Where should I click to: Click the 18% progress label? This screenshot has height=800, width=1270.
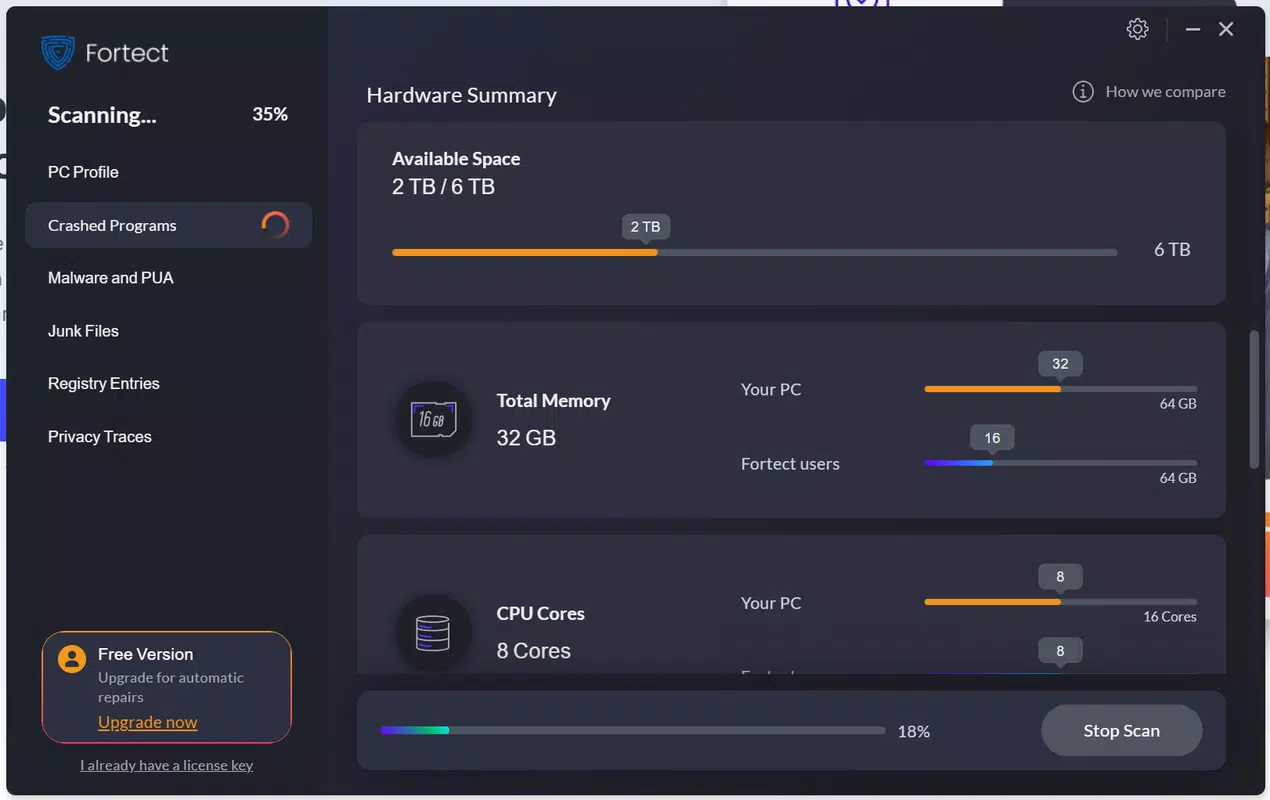[914, 732]
